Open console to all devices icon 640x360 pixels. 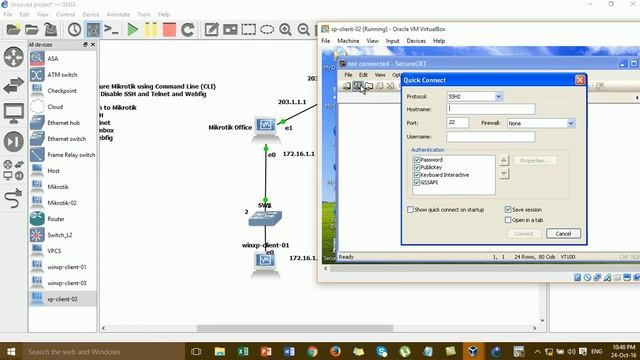click(x=111, y=29)
